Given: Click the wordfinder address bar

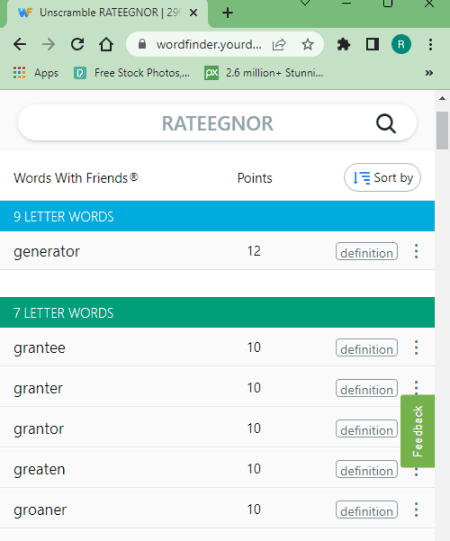Looking at the screenshot, I should [208, 45].
